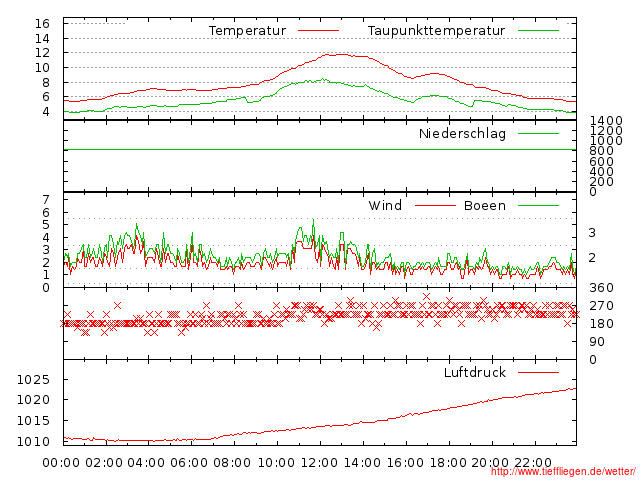Click the 180 wind direction axis value
640x480 pixels.
(601, 324)
